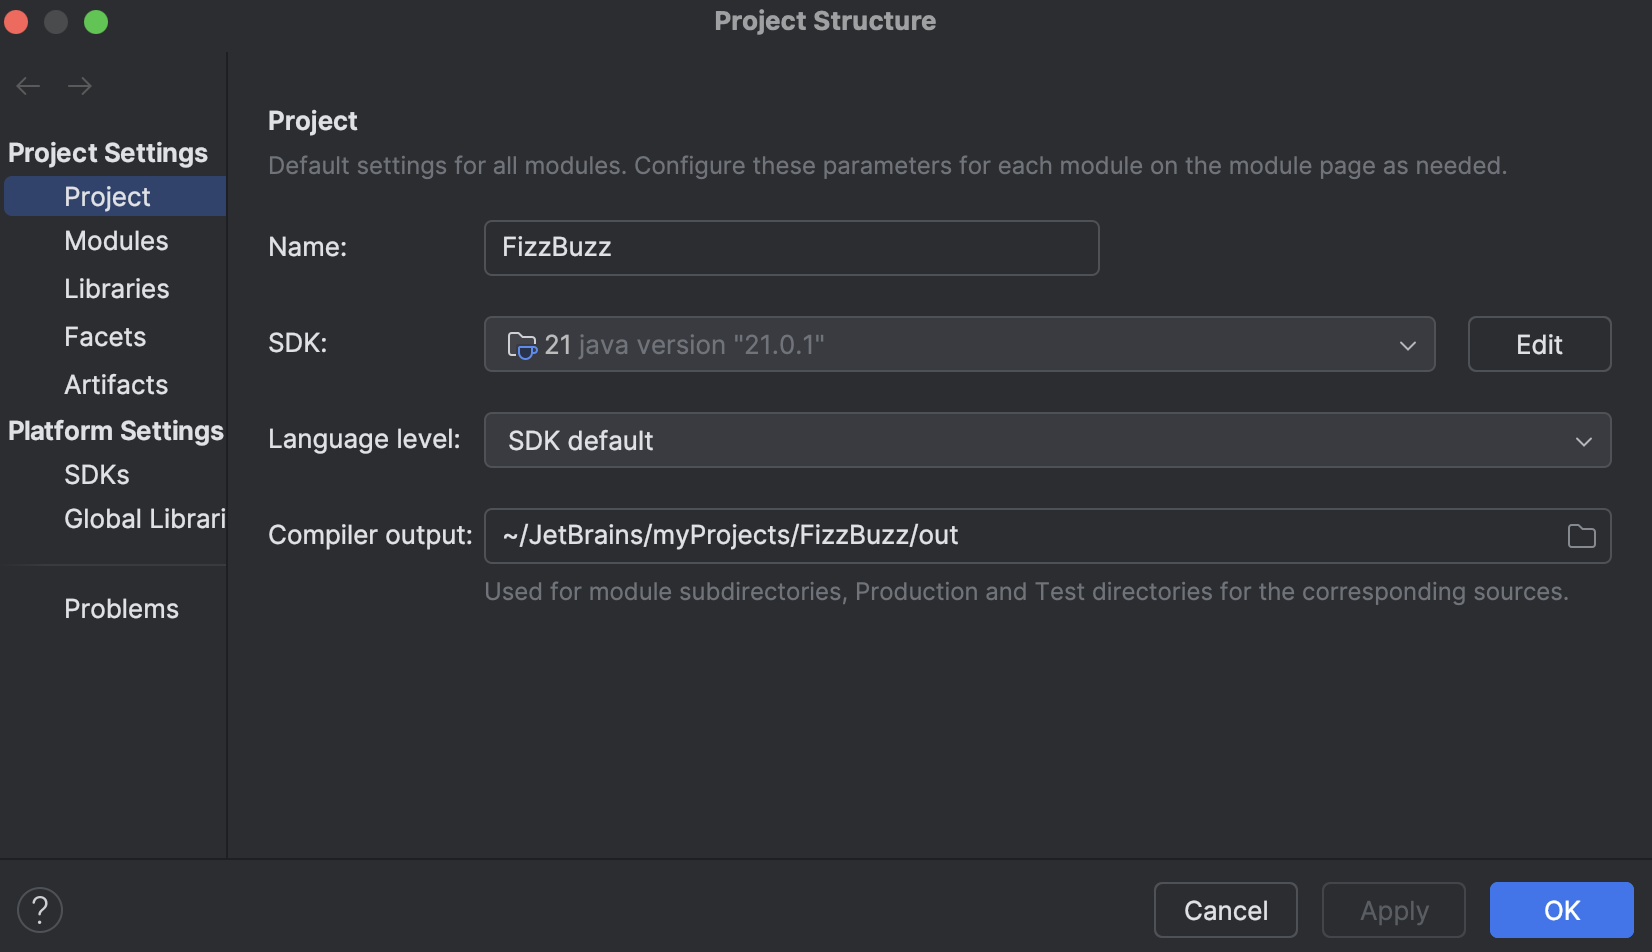1652x952 pixels.
Task: Click the red close window control
Action: [x=16, y=21]
